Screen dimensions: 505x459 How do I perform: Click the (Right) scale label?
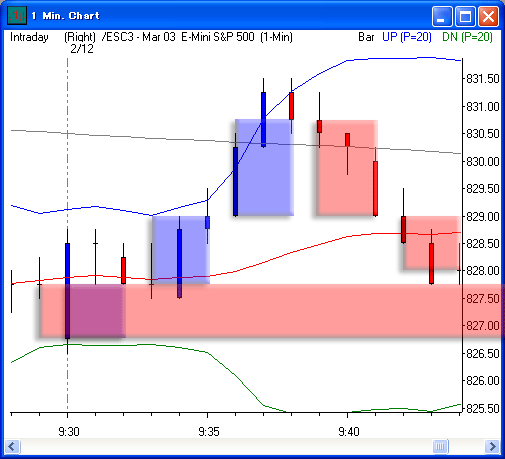pyautogui.click(x=80, y=37)
